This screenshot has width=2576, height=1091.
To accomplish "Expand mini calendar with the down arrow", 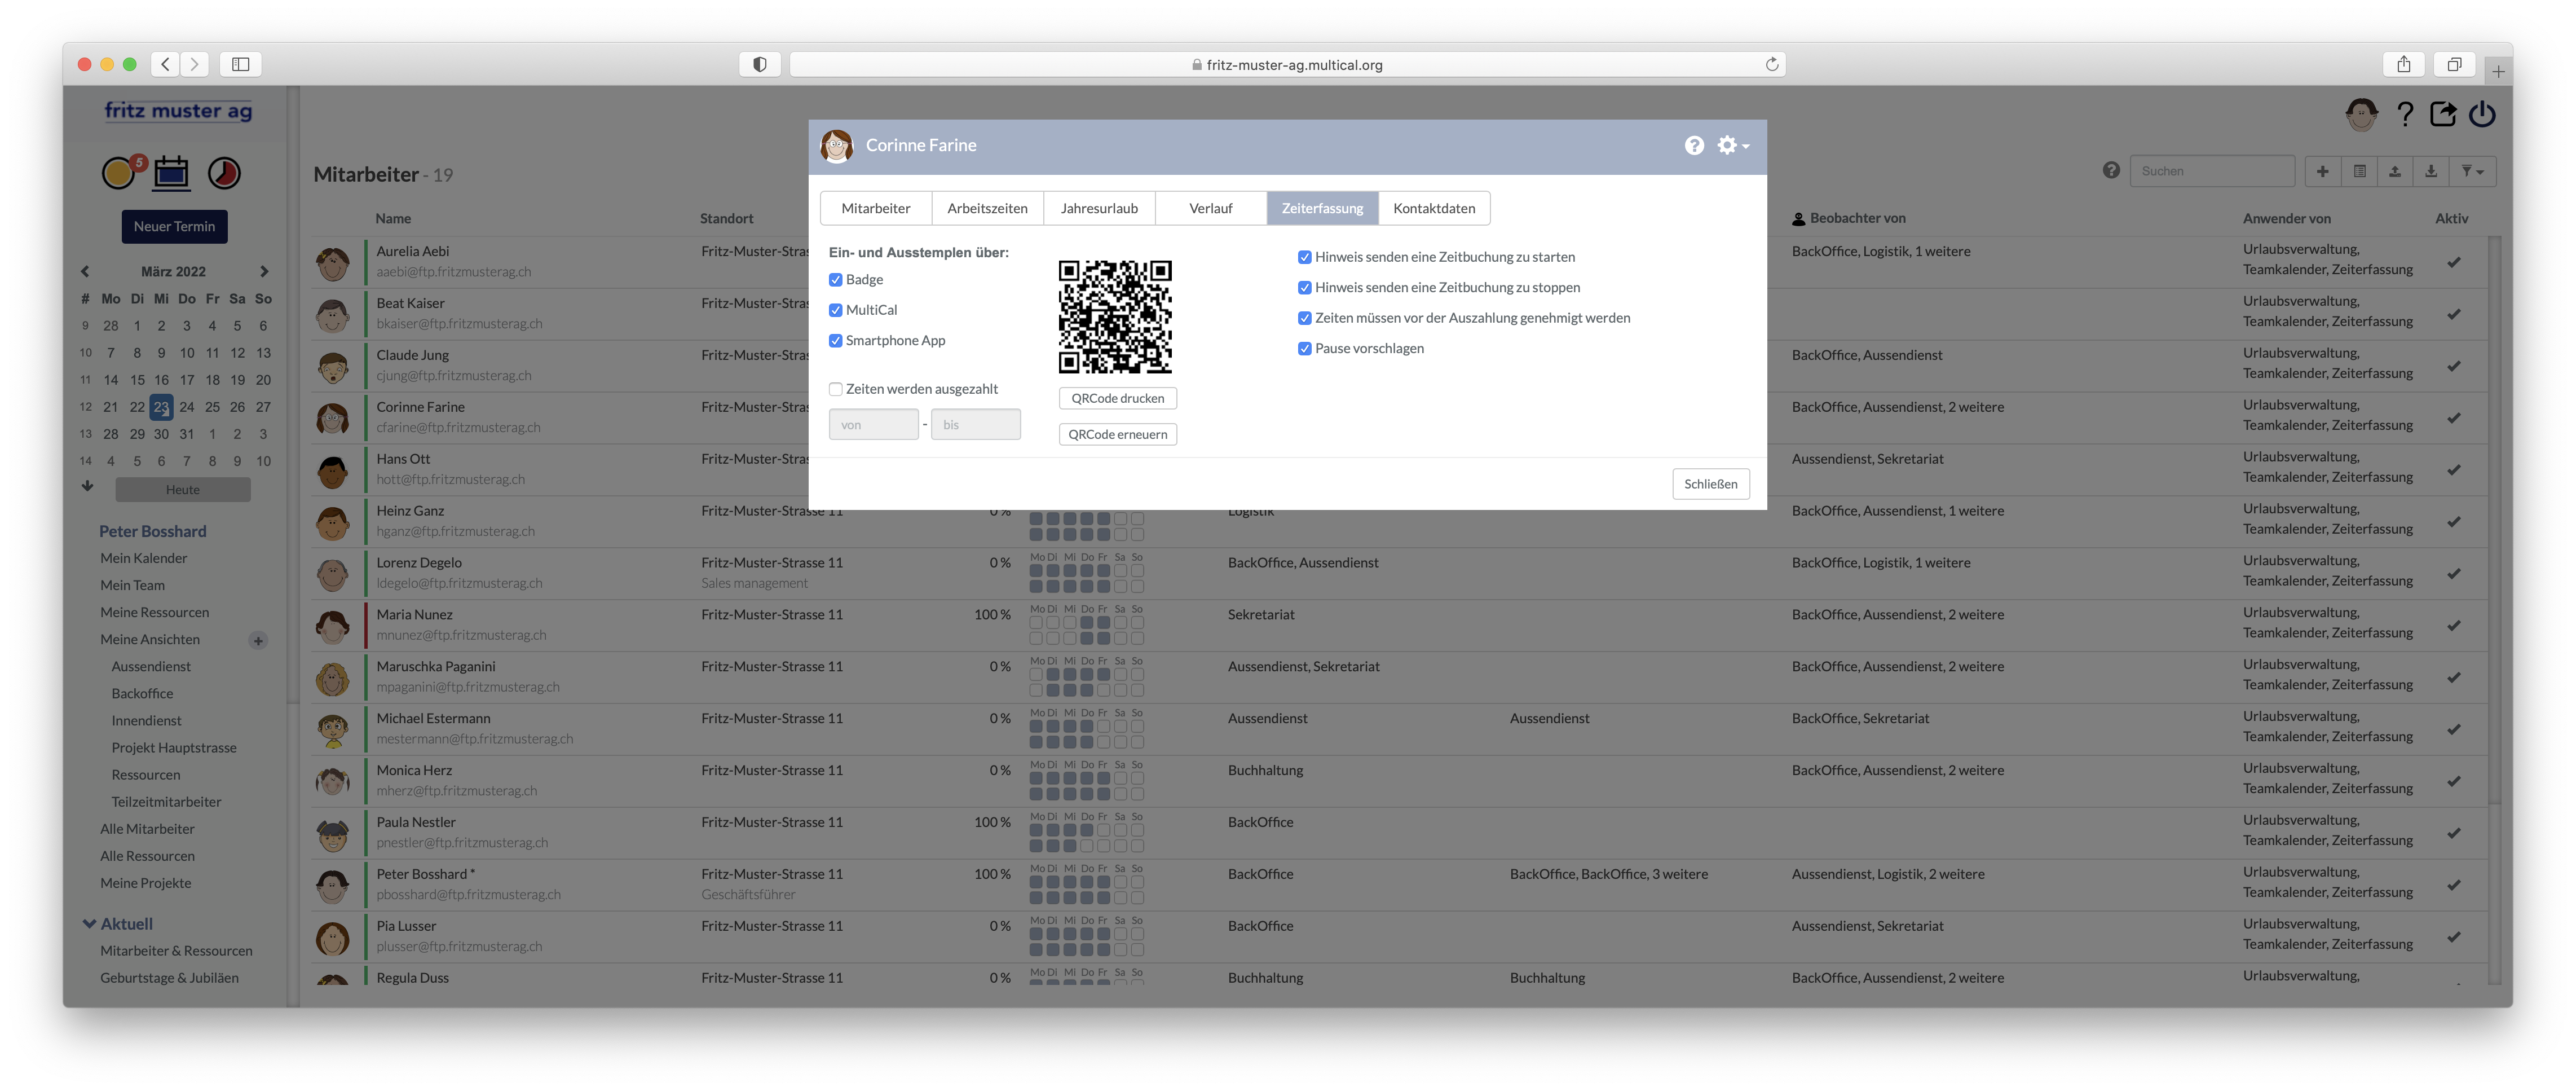I will pos(87,486).
